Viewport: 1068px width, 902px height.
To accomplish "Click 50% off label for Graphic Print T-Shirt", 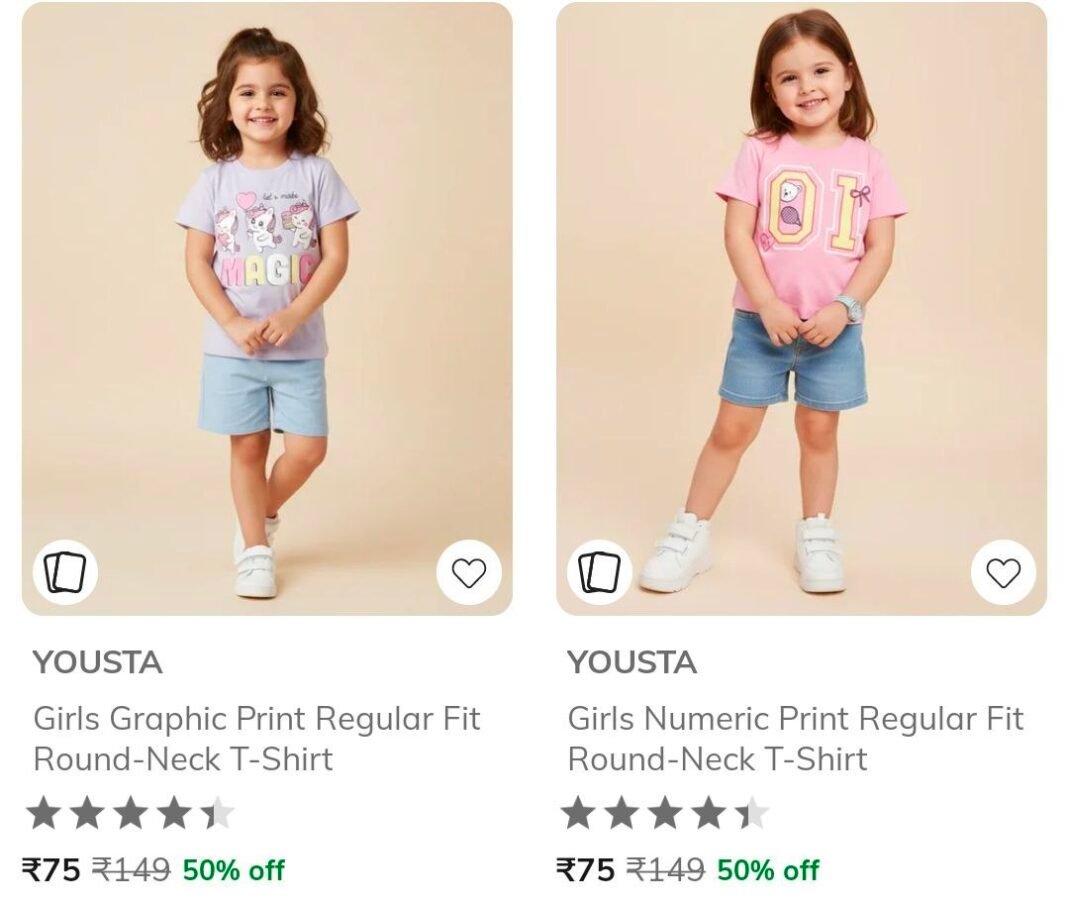I will click(x=234, y=870).
